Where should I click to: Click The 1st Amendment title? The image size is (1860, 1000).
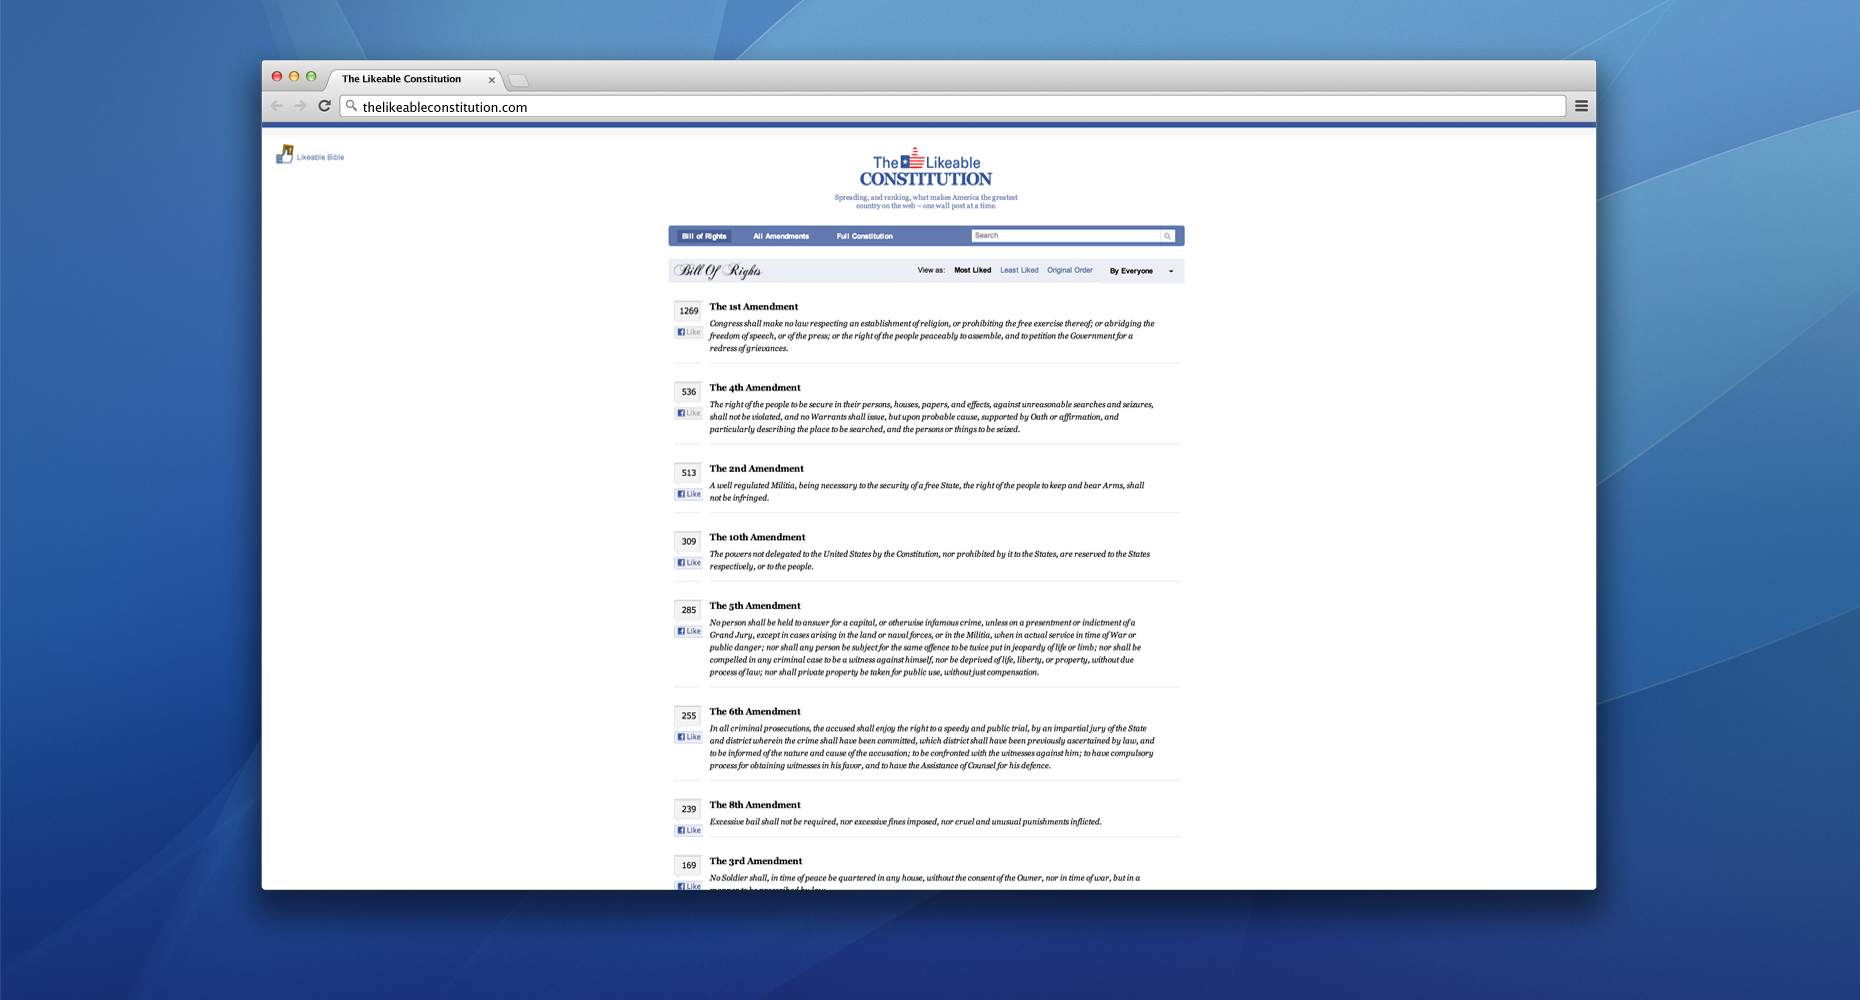754,307
